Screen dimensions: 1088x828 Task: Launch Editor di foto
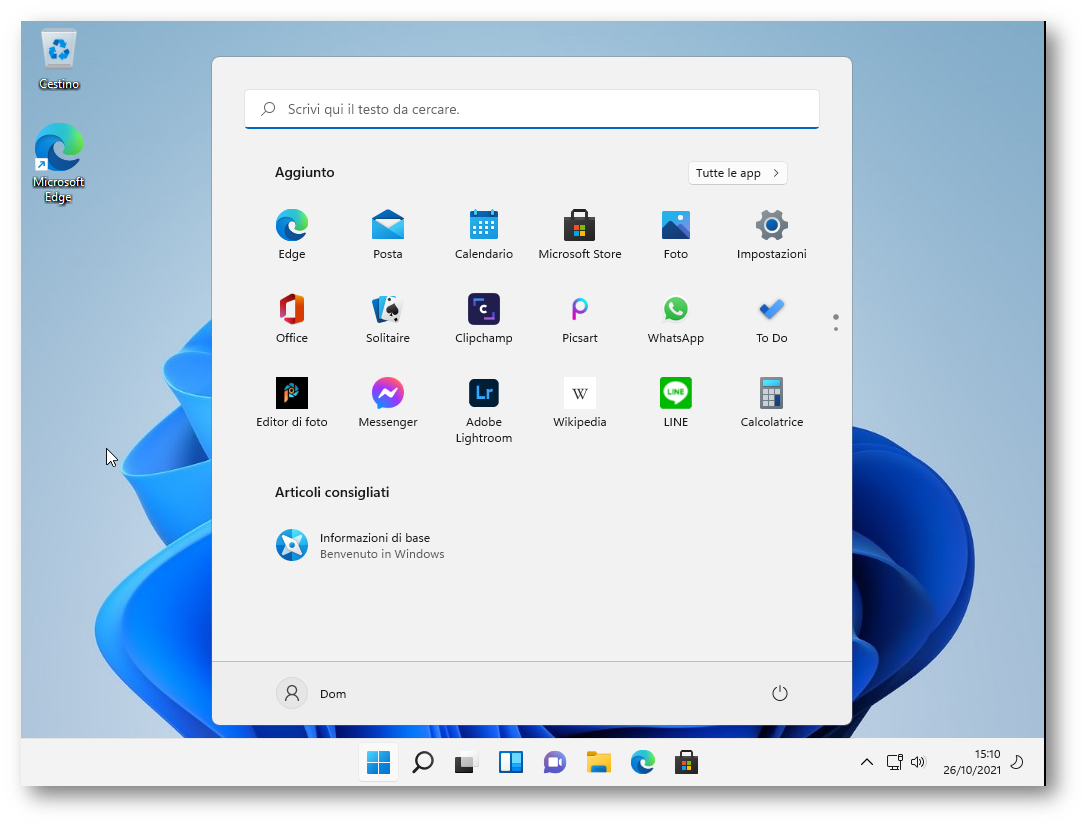(x=291, y=403)
